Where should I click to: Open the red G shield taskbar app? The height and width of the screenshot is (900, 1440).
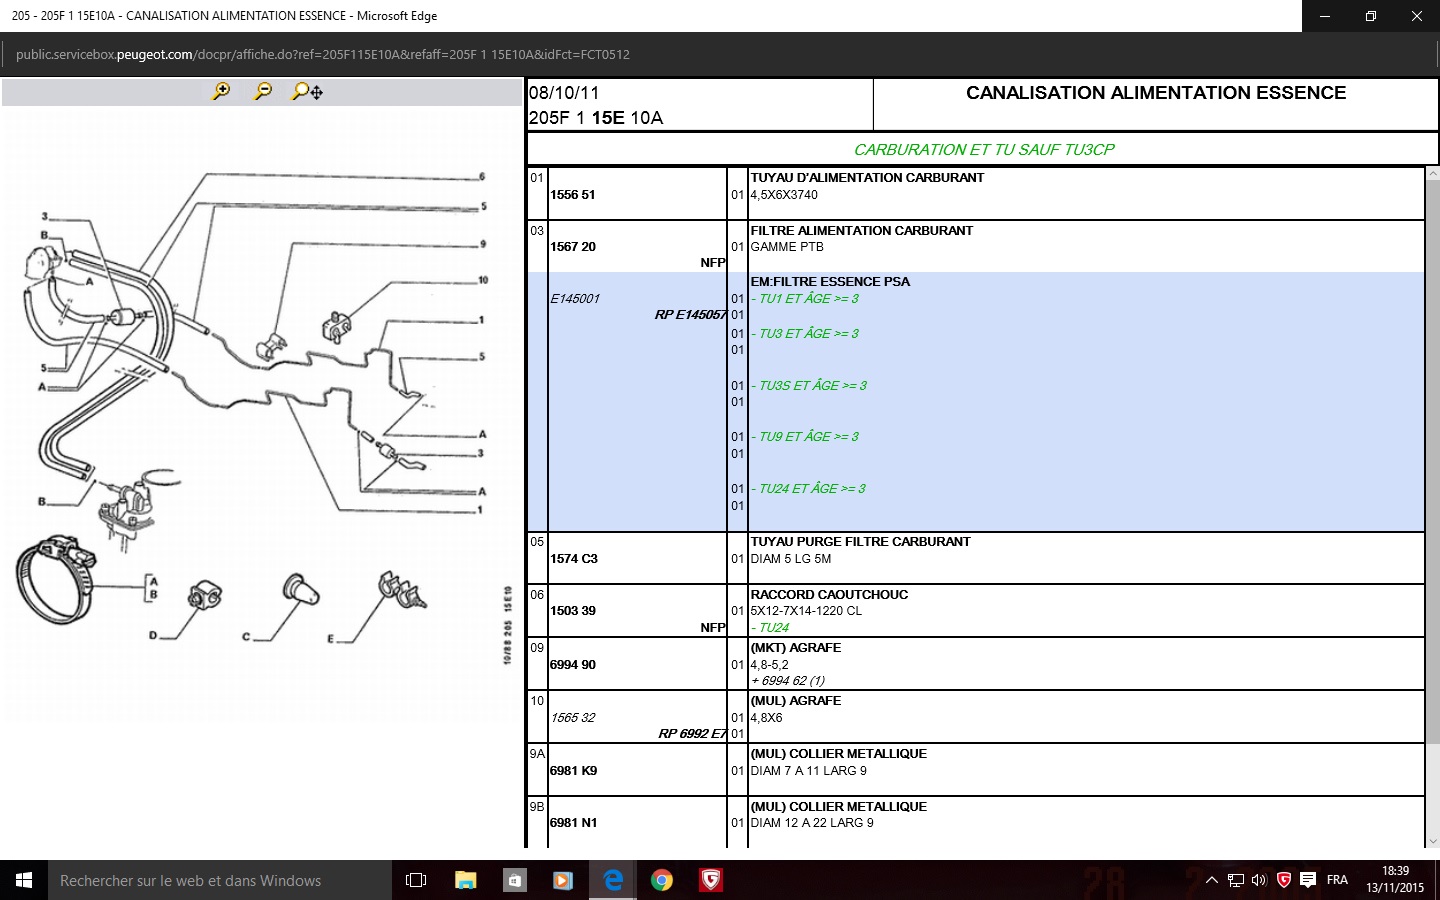tap(710, 880)
